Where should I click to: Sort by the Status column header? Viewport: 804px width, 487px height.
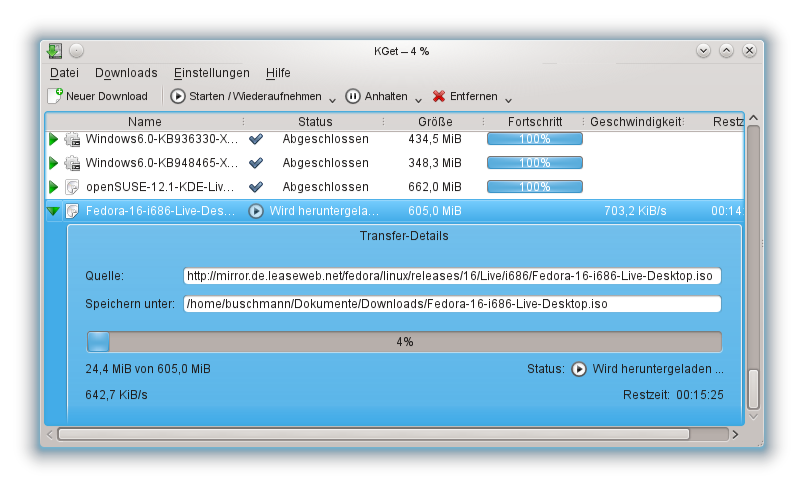[315, 121]
